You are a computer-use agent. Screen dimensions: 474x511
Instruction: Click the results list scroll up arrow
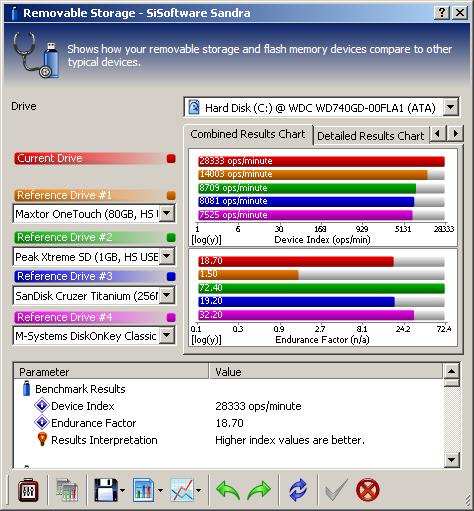[x=452, y=371]
